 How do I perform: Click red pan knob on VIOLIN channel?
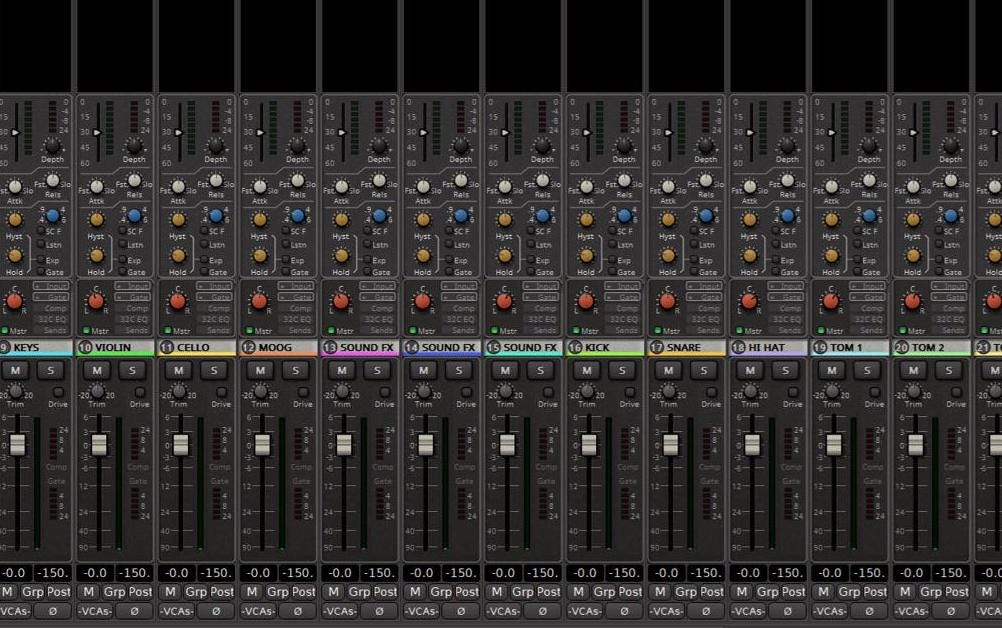coord(96,301)
